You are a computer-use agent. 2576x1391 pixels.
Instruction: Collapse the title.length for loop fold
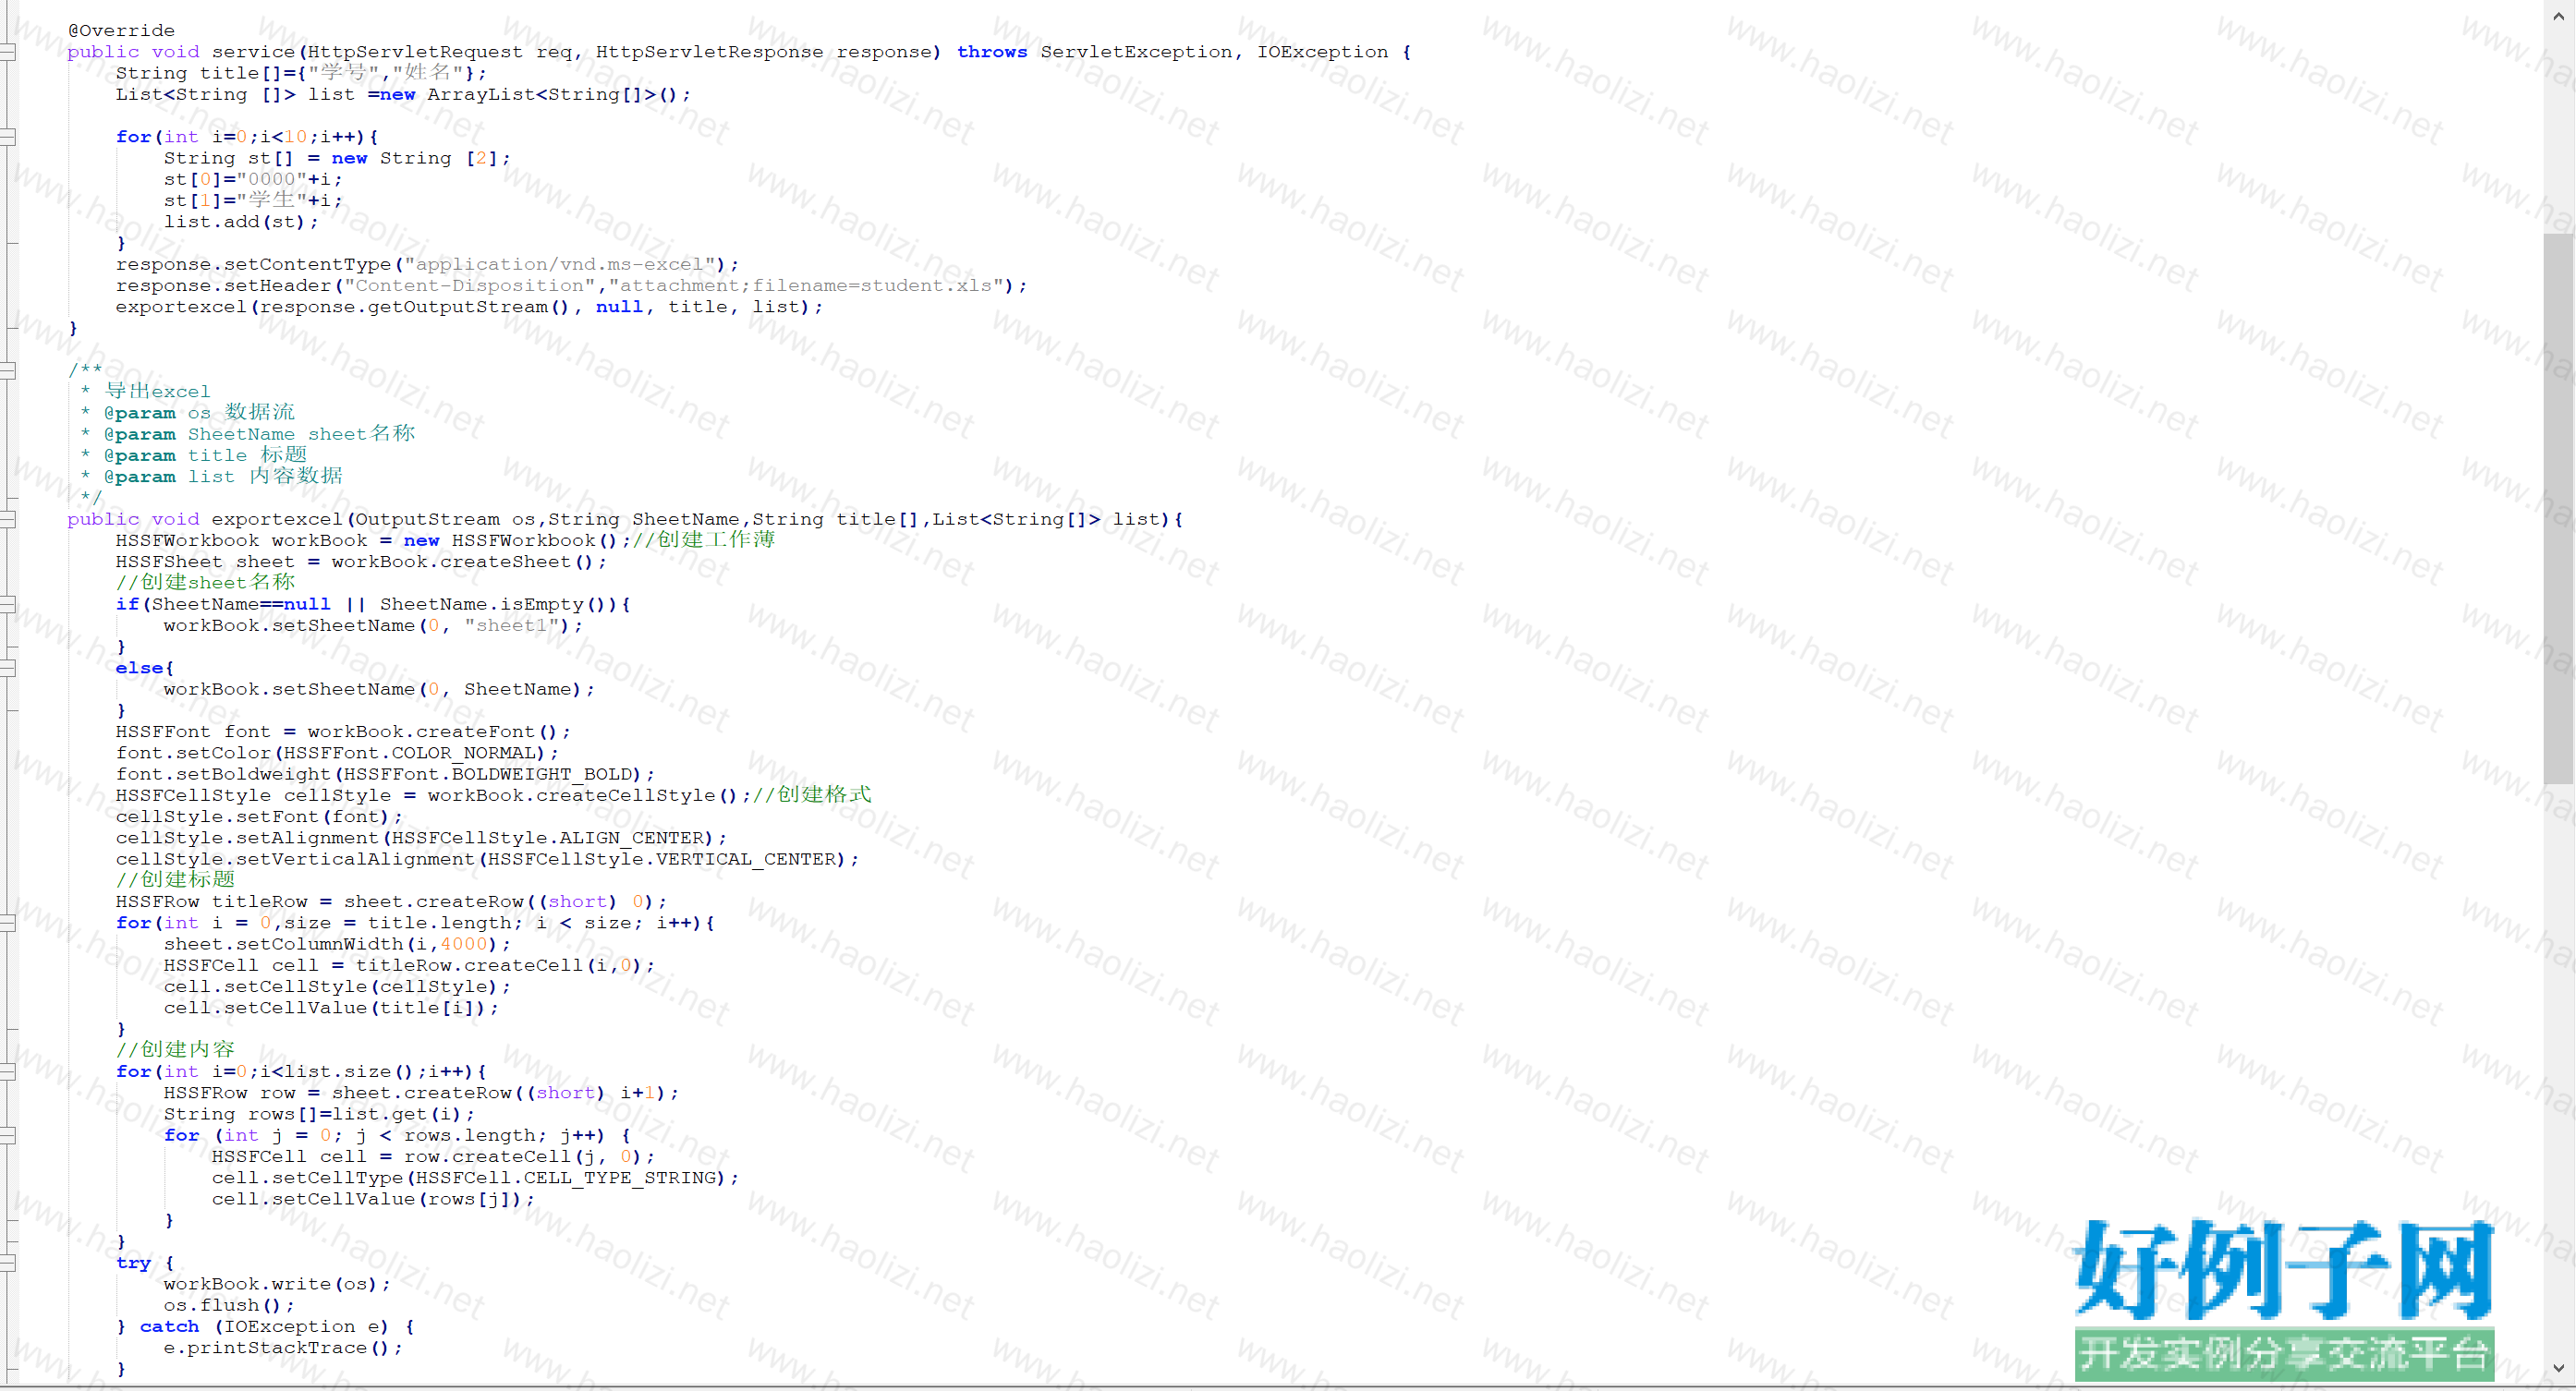8,923
